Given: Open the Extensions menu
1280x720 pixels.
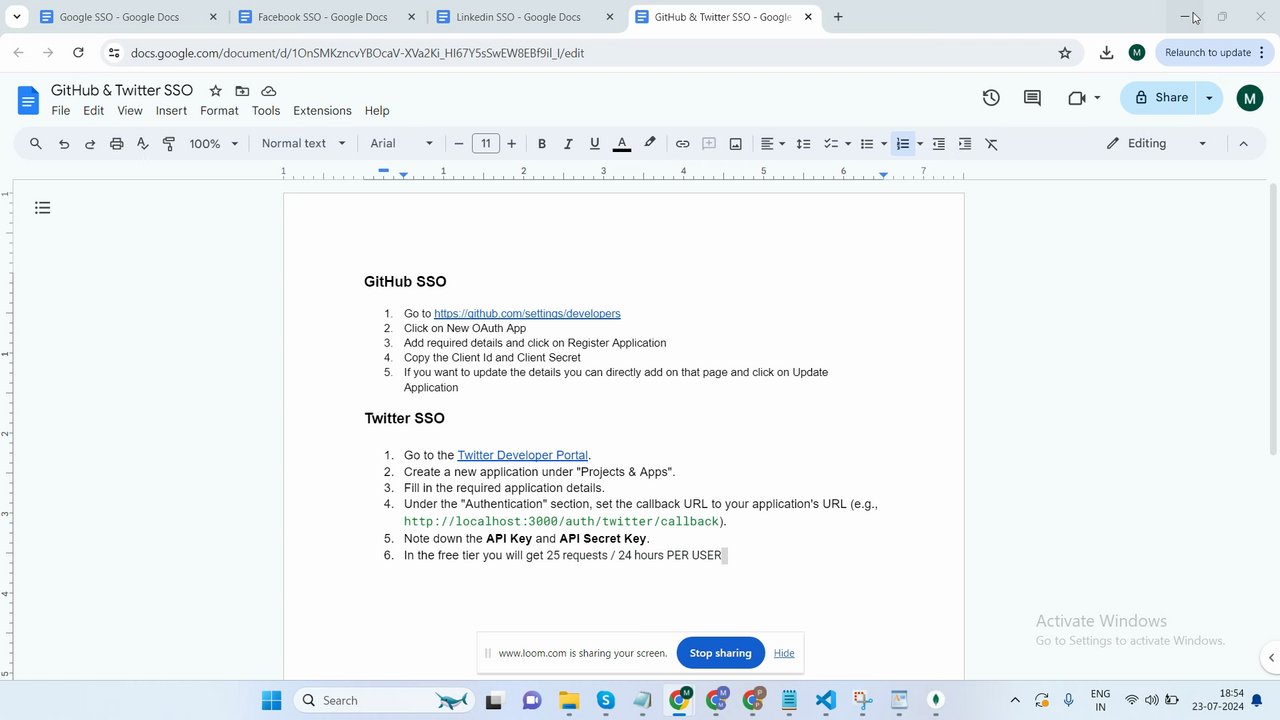Looking at the screenshot, I should click(322, 111).
